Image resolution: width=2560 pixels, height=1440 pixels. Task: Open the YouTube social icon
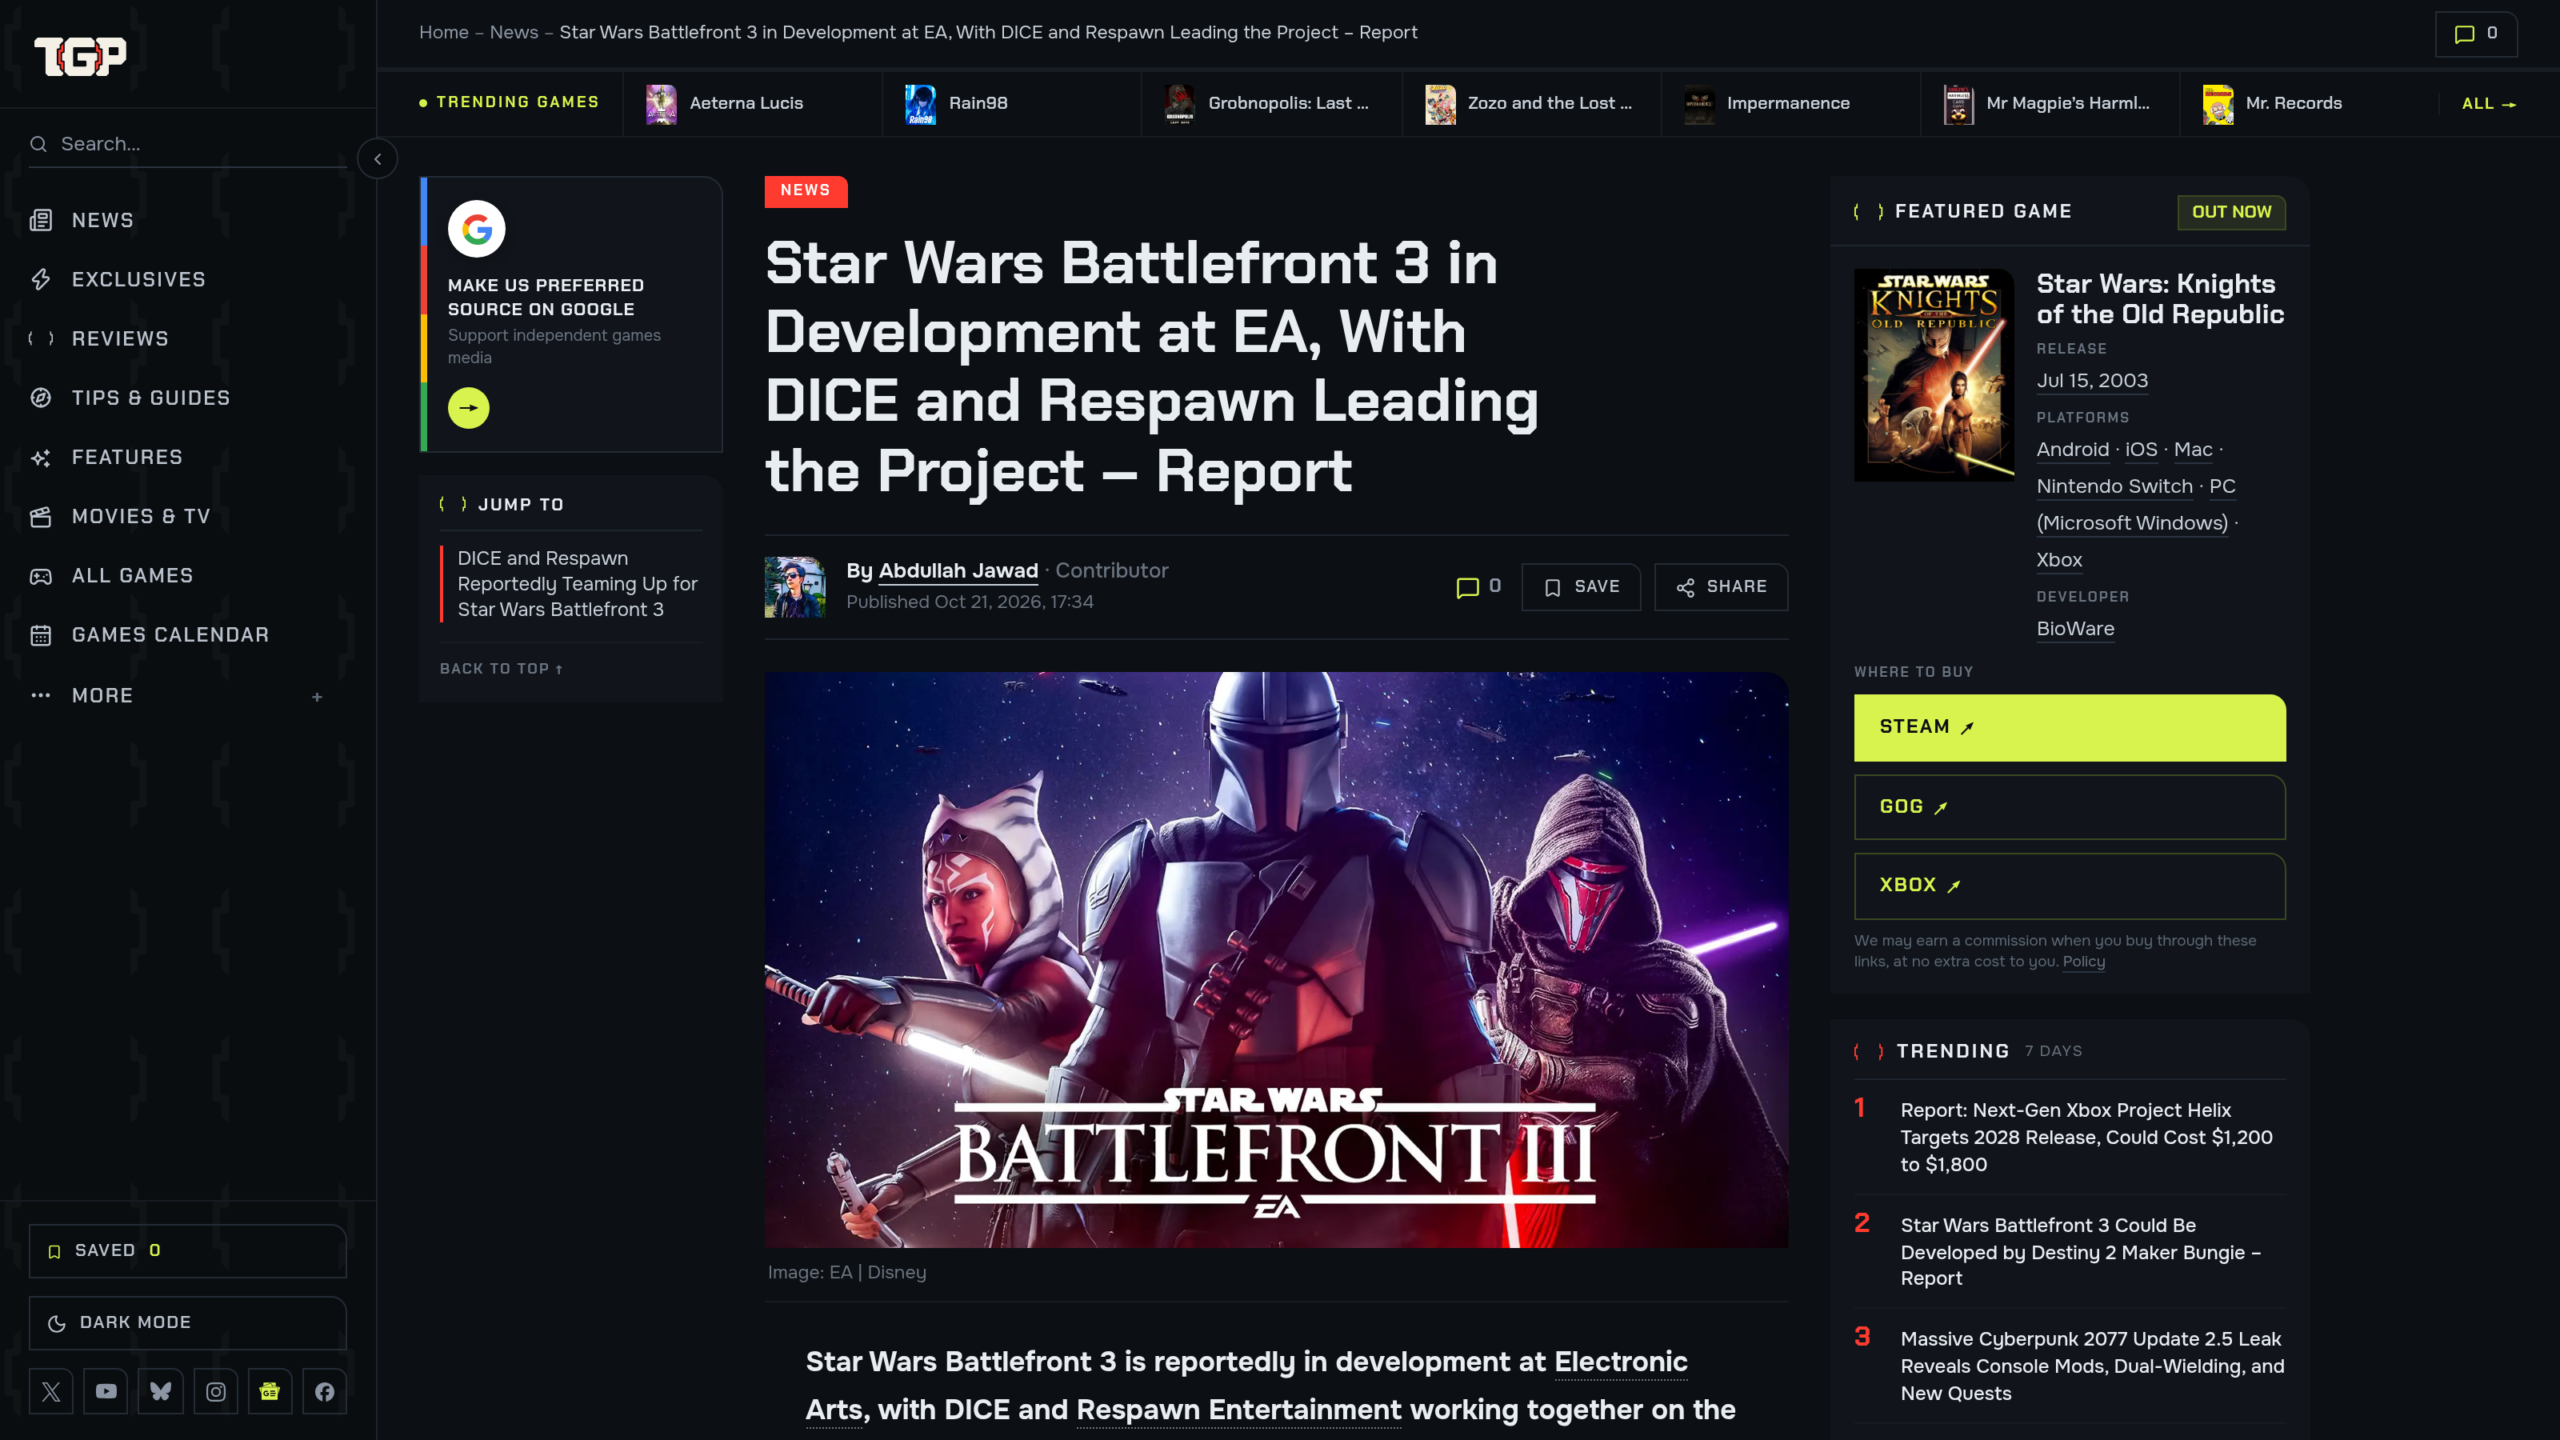pos(106,1391)
